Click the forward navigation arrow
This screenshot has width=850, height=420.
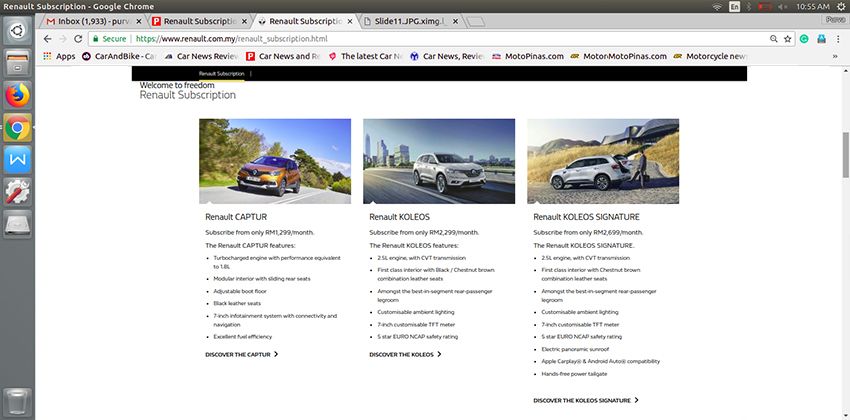click(63, 39)
